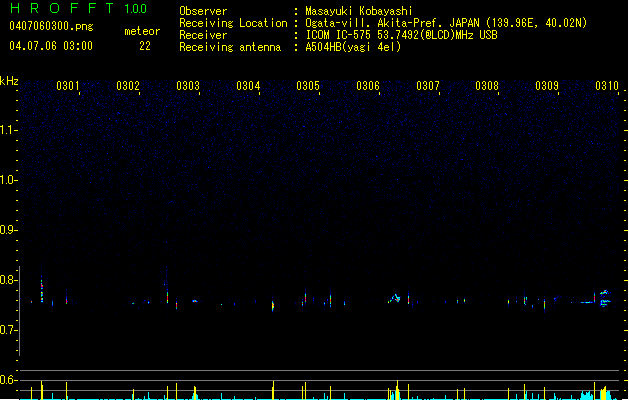Click the 0302 time marker
The height and width of the screenshot is (400, 629).
point(128,86)
